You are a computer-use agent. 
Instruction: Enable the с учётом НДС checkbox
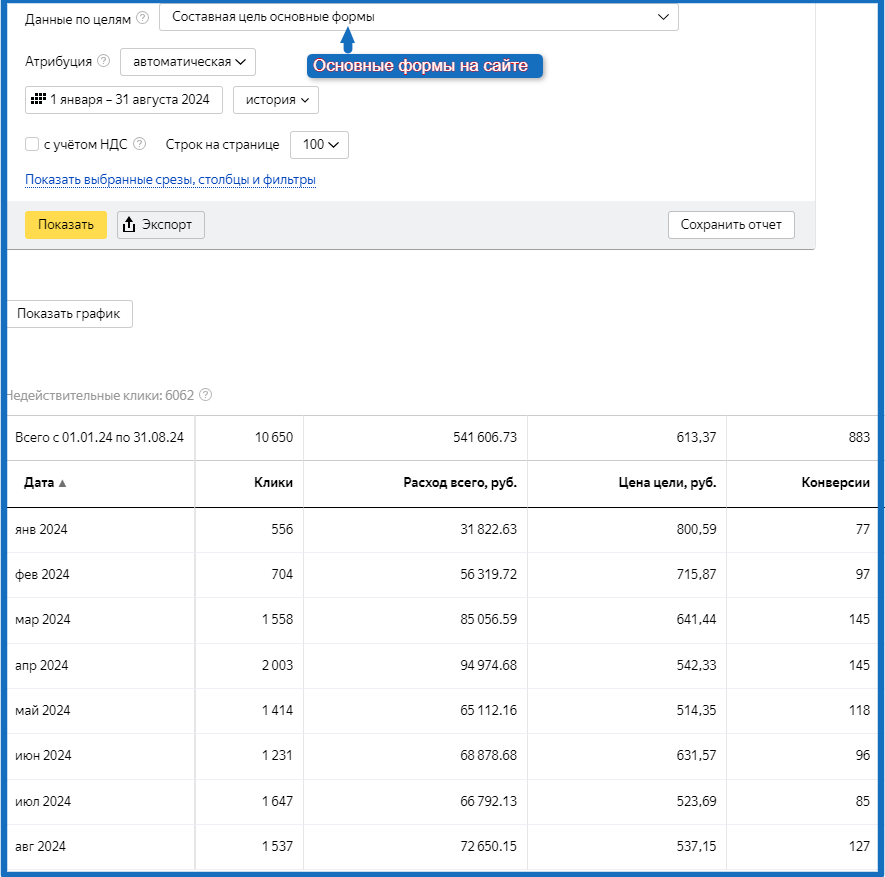pos(32,144)
